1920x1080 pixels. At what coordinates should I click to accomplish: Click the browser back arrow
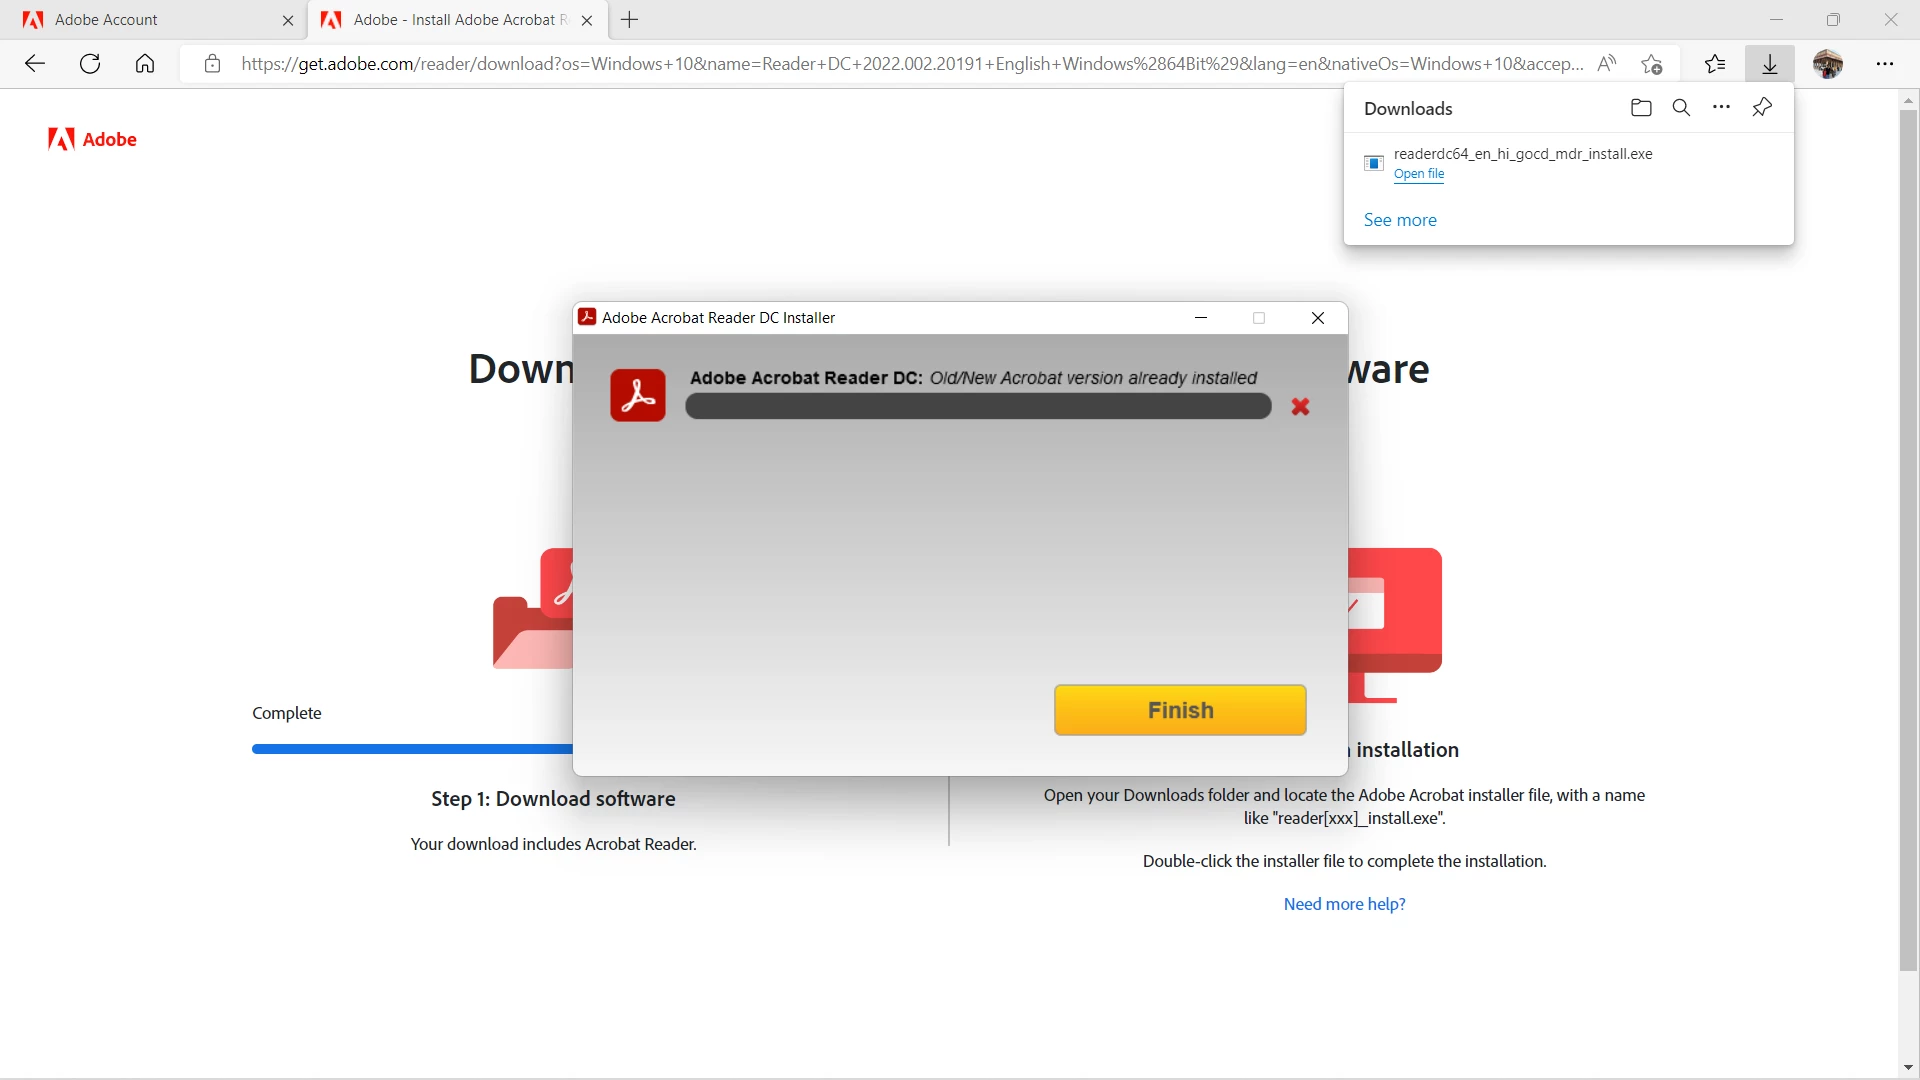click(x=35, y=64)
